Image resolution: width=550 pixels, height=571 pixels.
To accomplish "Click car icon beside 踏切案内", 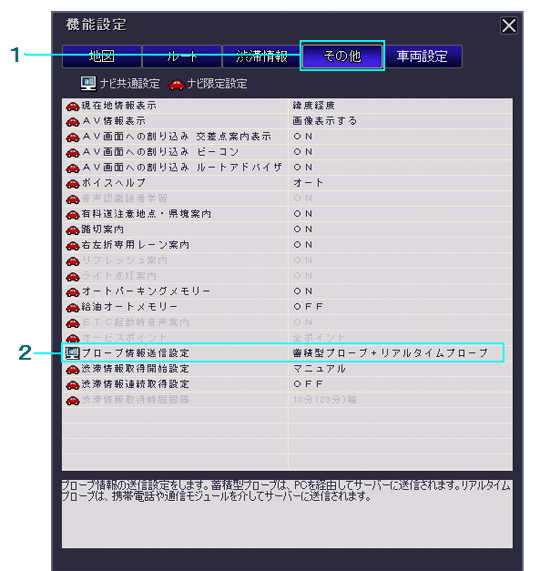I will pyautogui.click(x=72, y=230).
